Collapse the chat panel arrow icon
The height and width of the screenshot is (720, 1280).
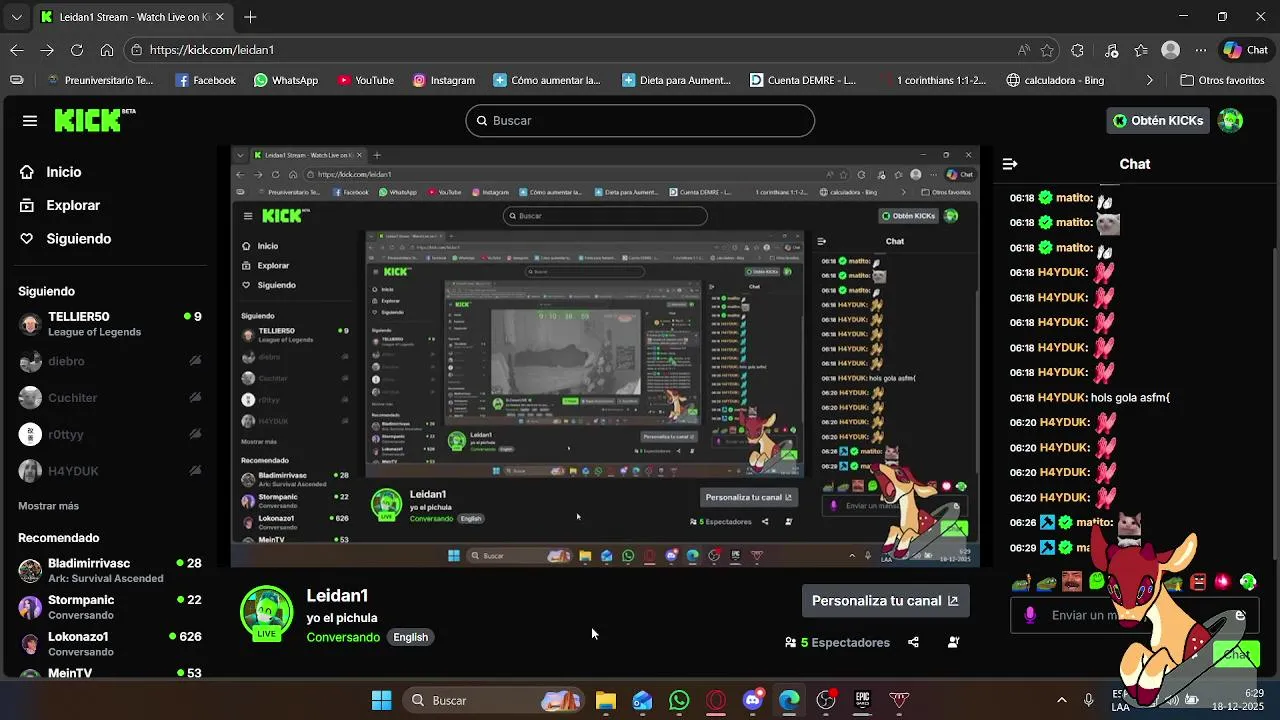click(x=1010, y=164)
